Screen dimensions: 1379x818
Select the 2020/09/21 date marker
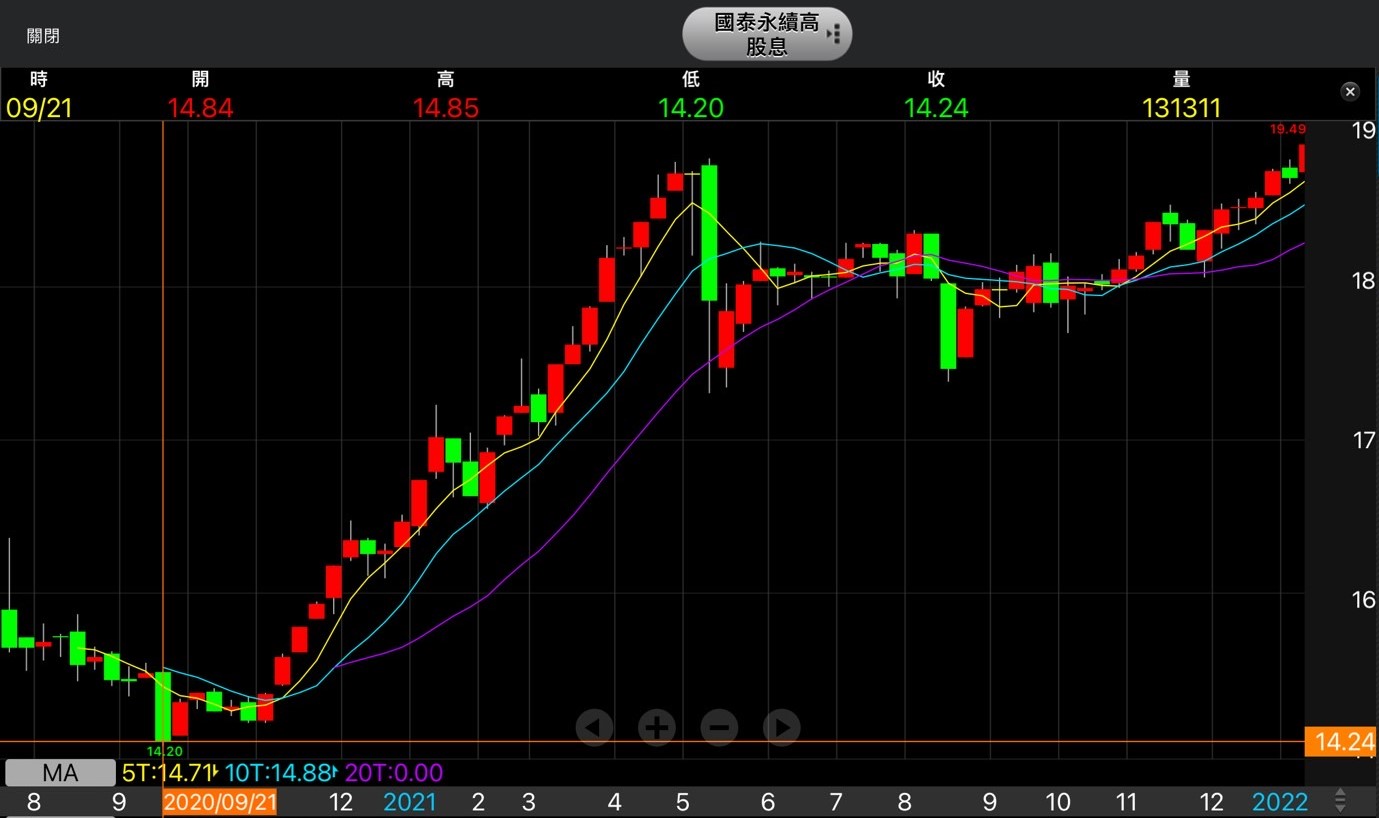point(219,802)
